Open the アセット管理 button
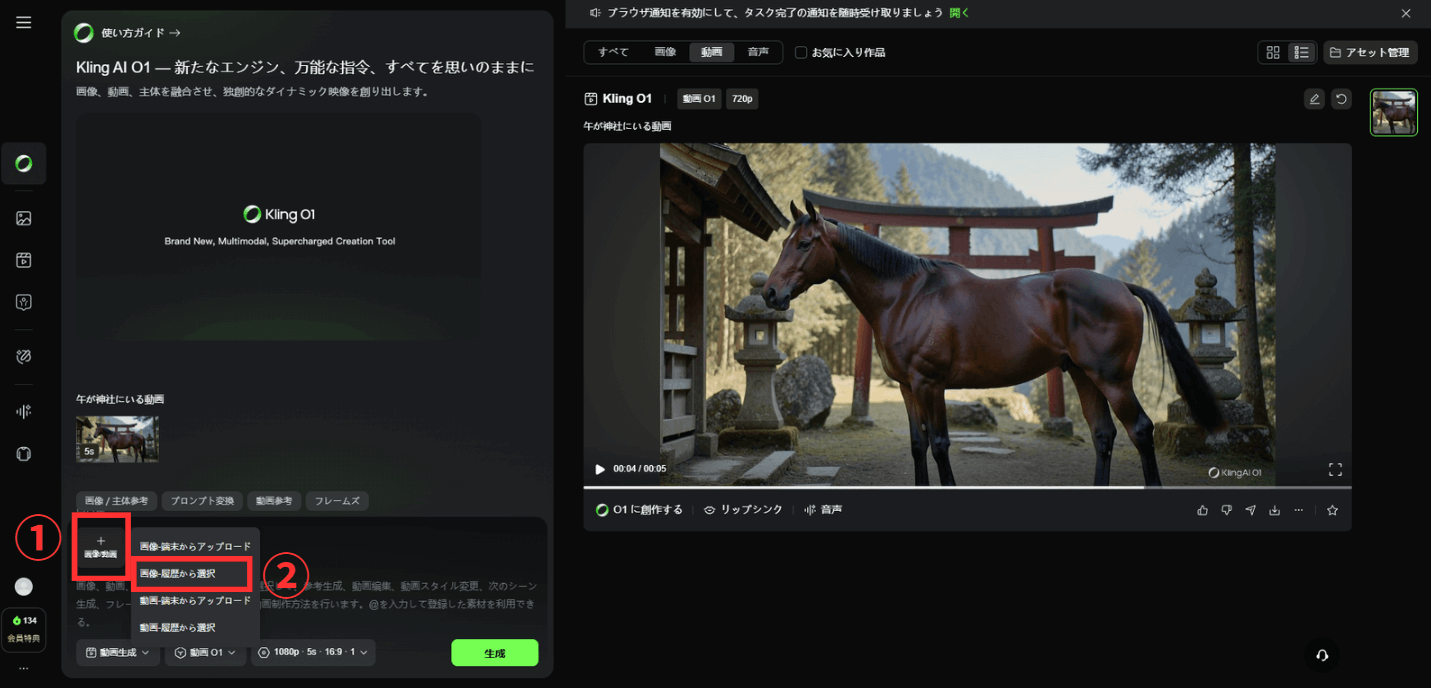The height and width of the screenshot is (688, 1431). coord(1369,52)
